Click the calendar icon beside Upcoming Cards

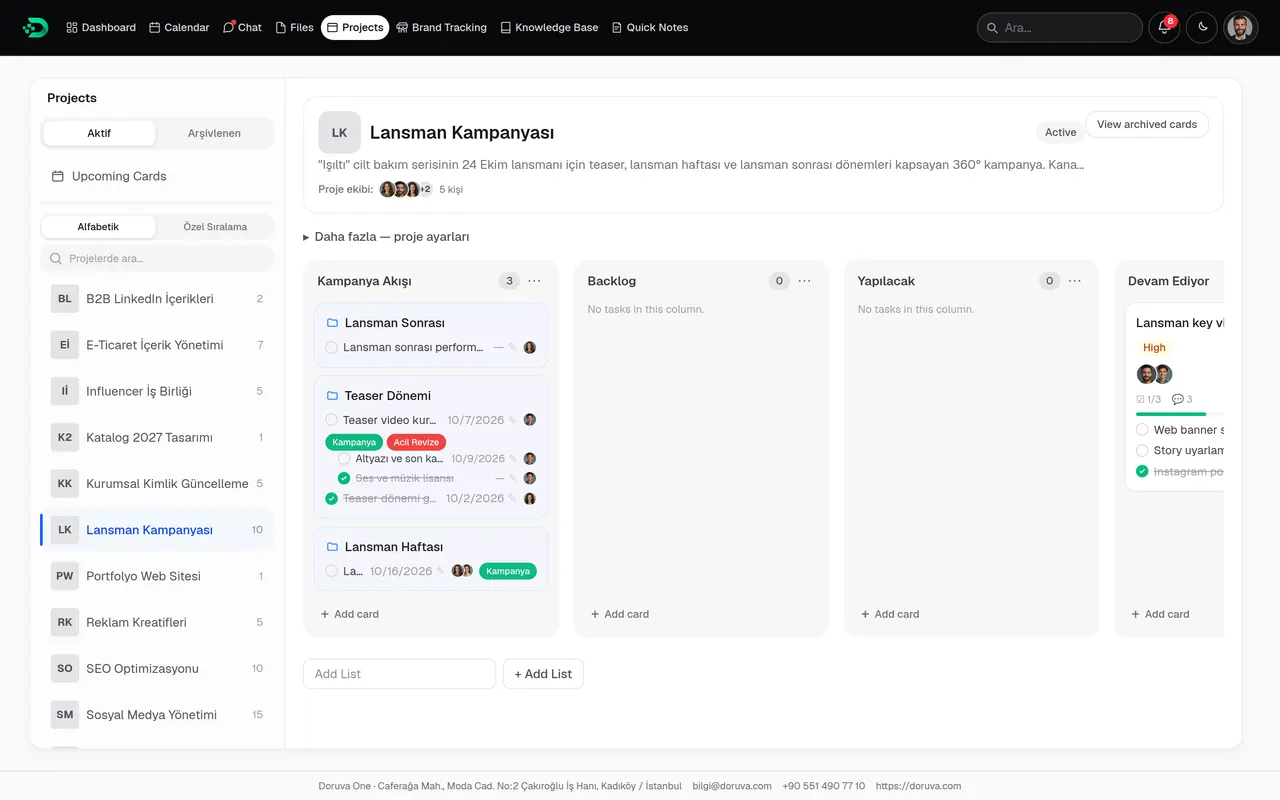58,176
